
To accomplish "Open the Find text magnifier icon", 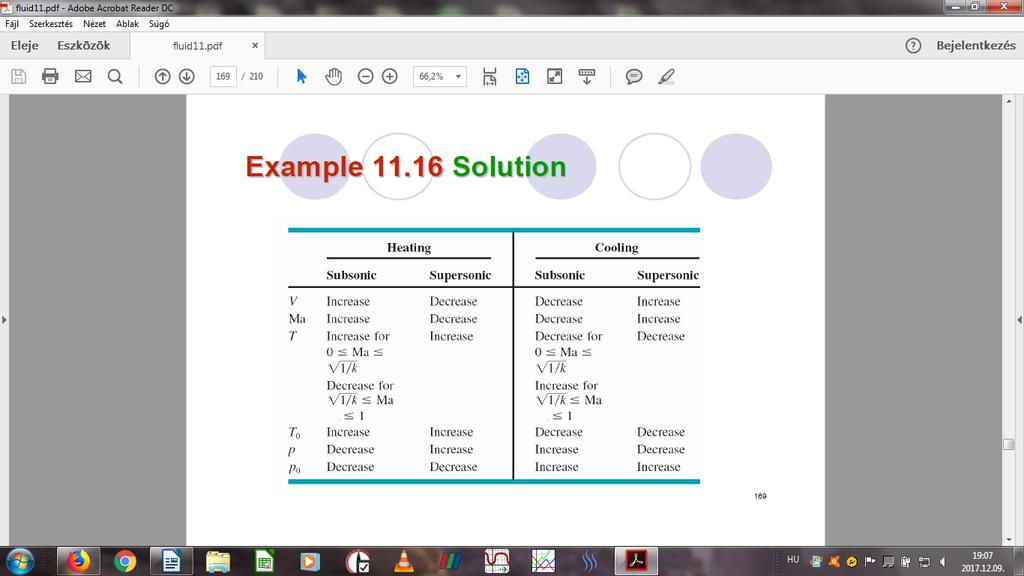I will coord(115,76).
